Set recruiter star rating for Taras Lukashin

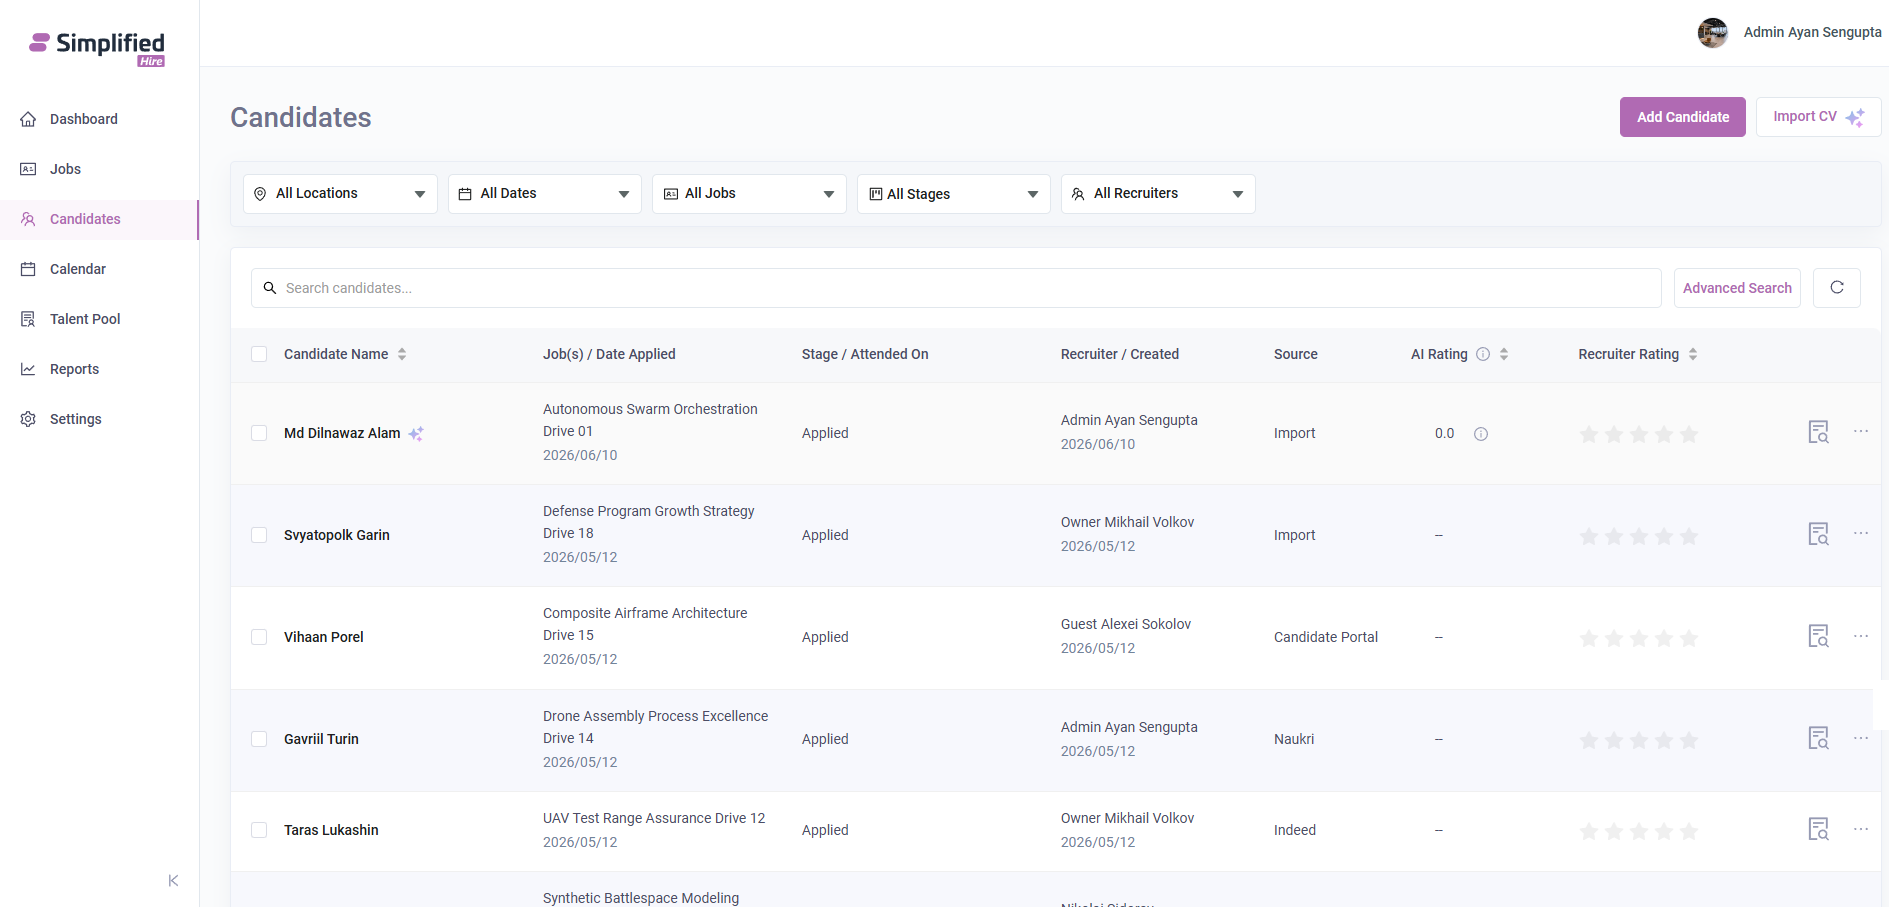[1639, 831]
